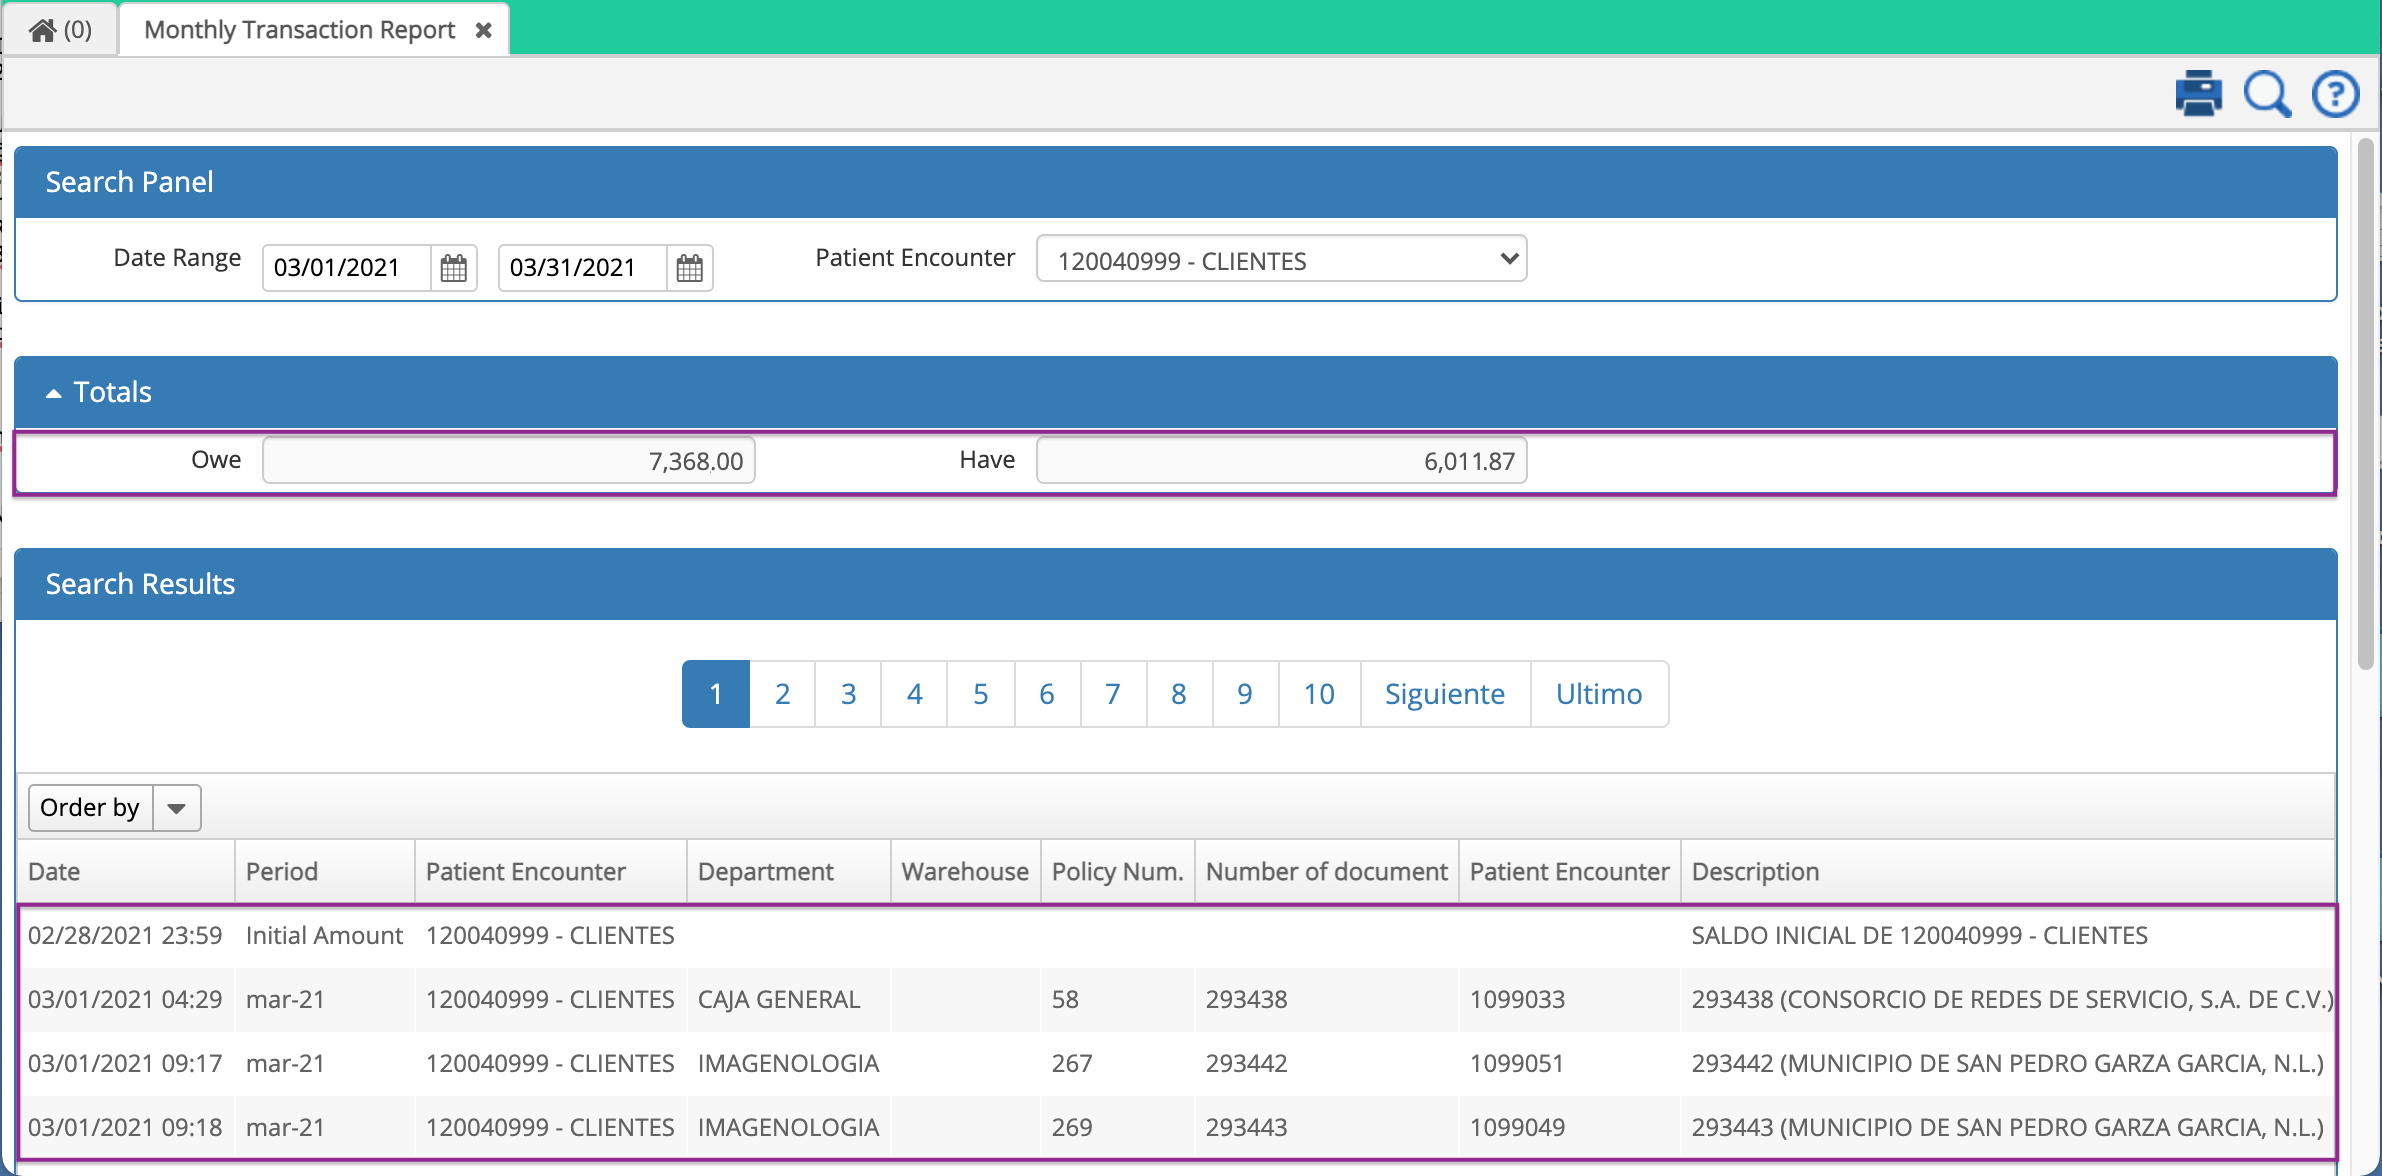Select the row for document 293442
This screenshot has width=2382, height=1176.
point(1100,1063)
